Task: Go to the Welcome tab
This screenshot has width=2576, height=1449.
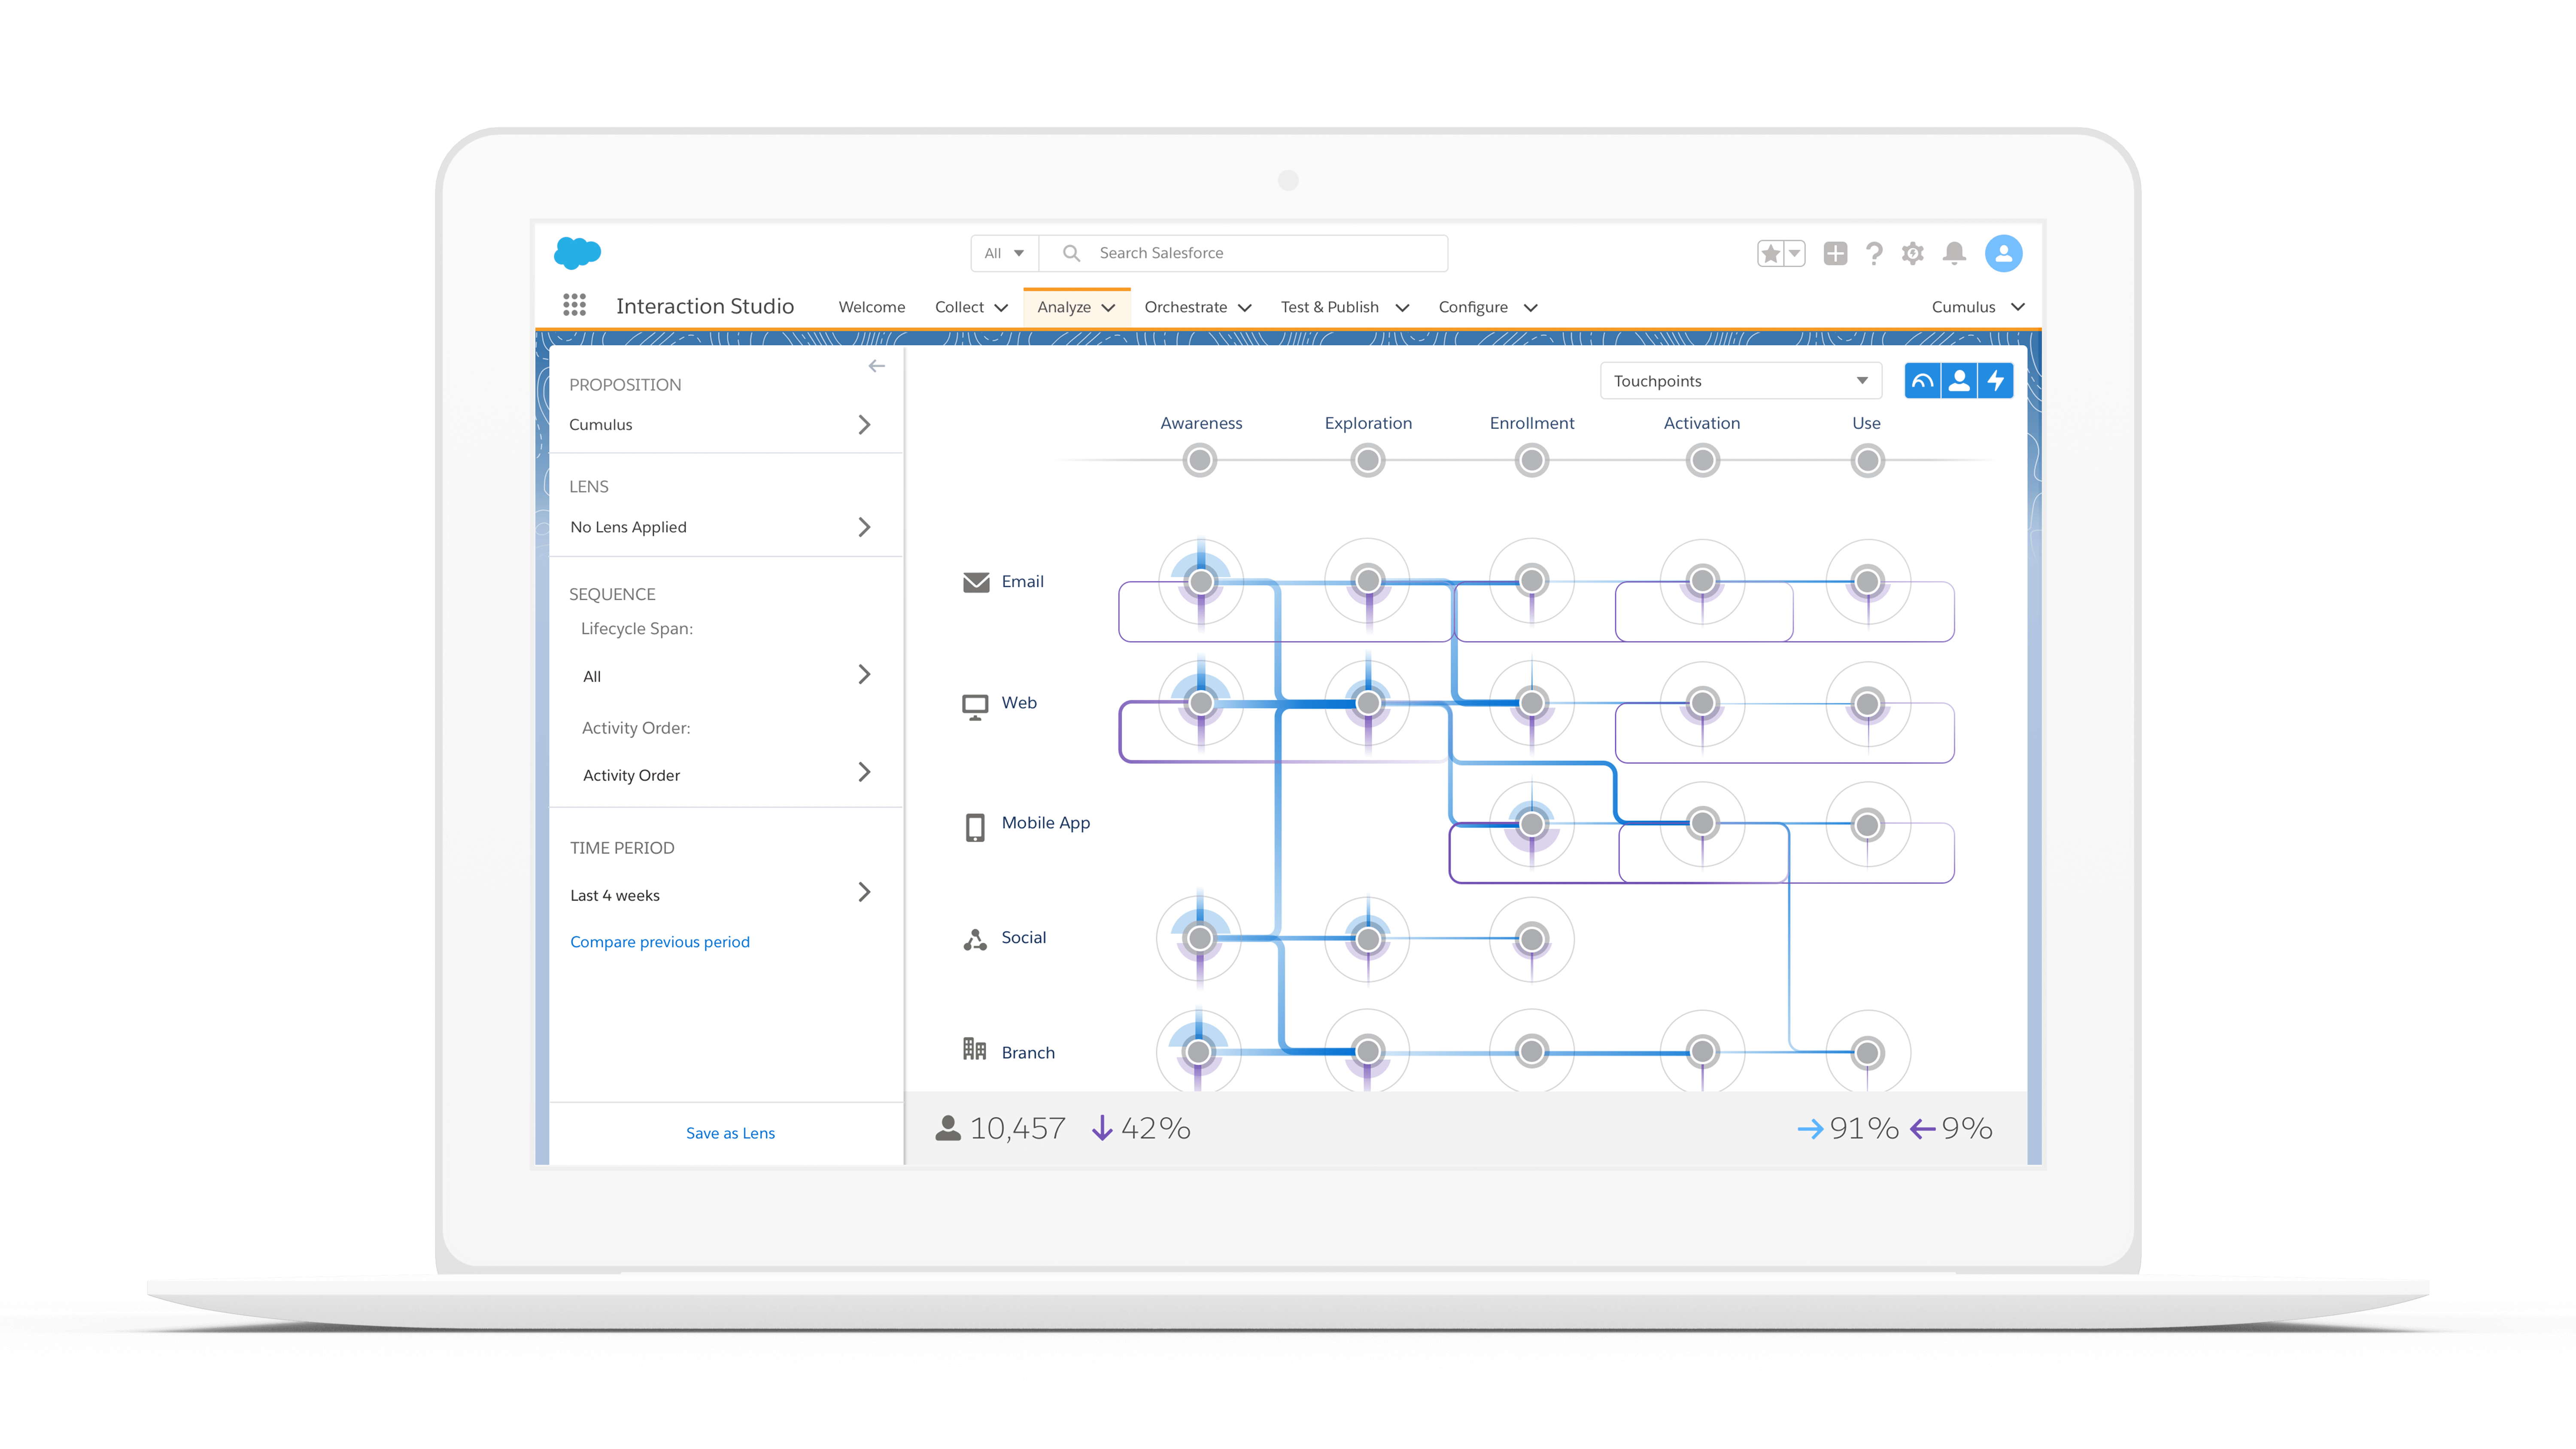Action: click(871, 307)
